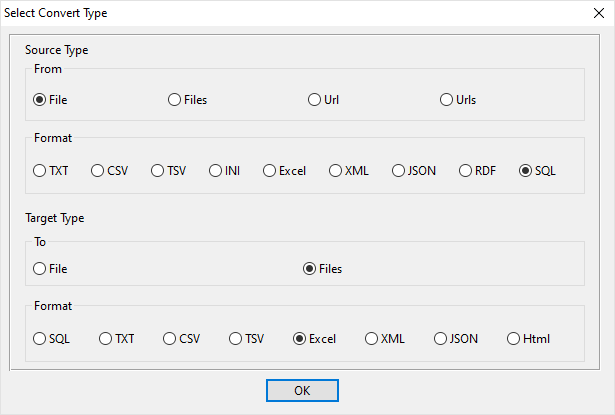Pick XML source format
The image size is (615, 415).
click(x=336, y=171)
